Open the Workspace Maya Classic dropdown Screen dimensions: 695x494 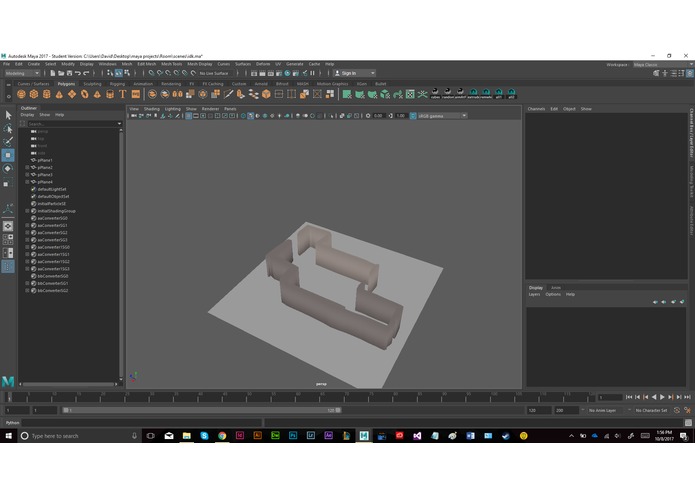pyautogui.click(x=662, y=65)
